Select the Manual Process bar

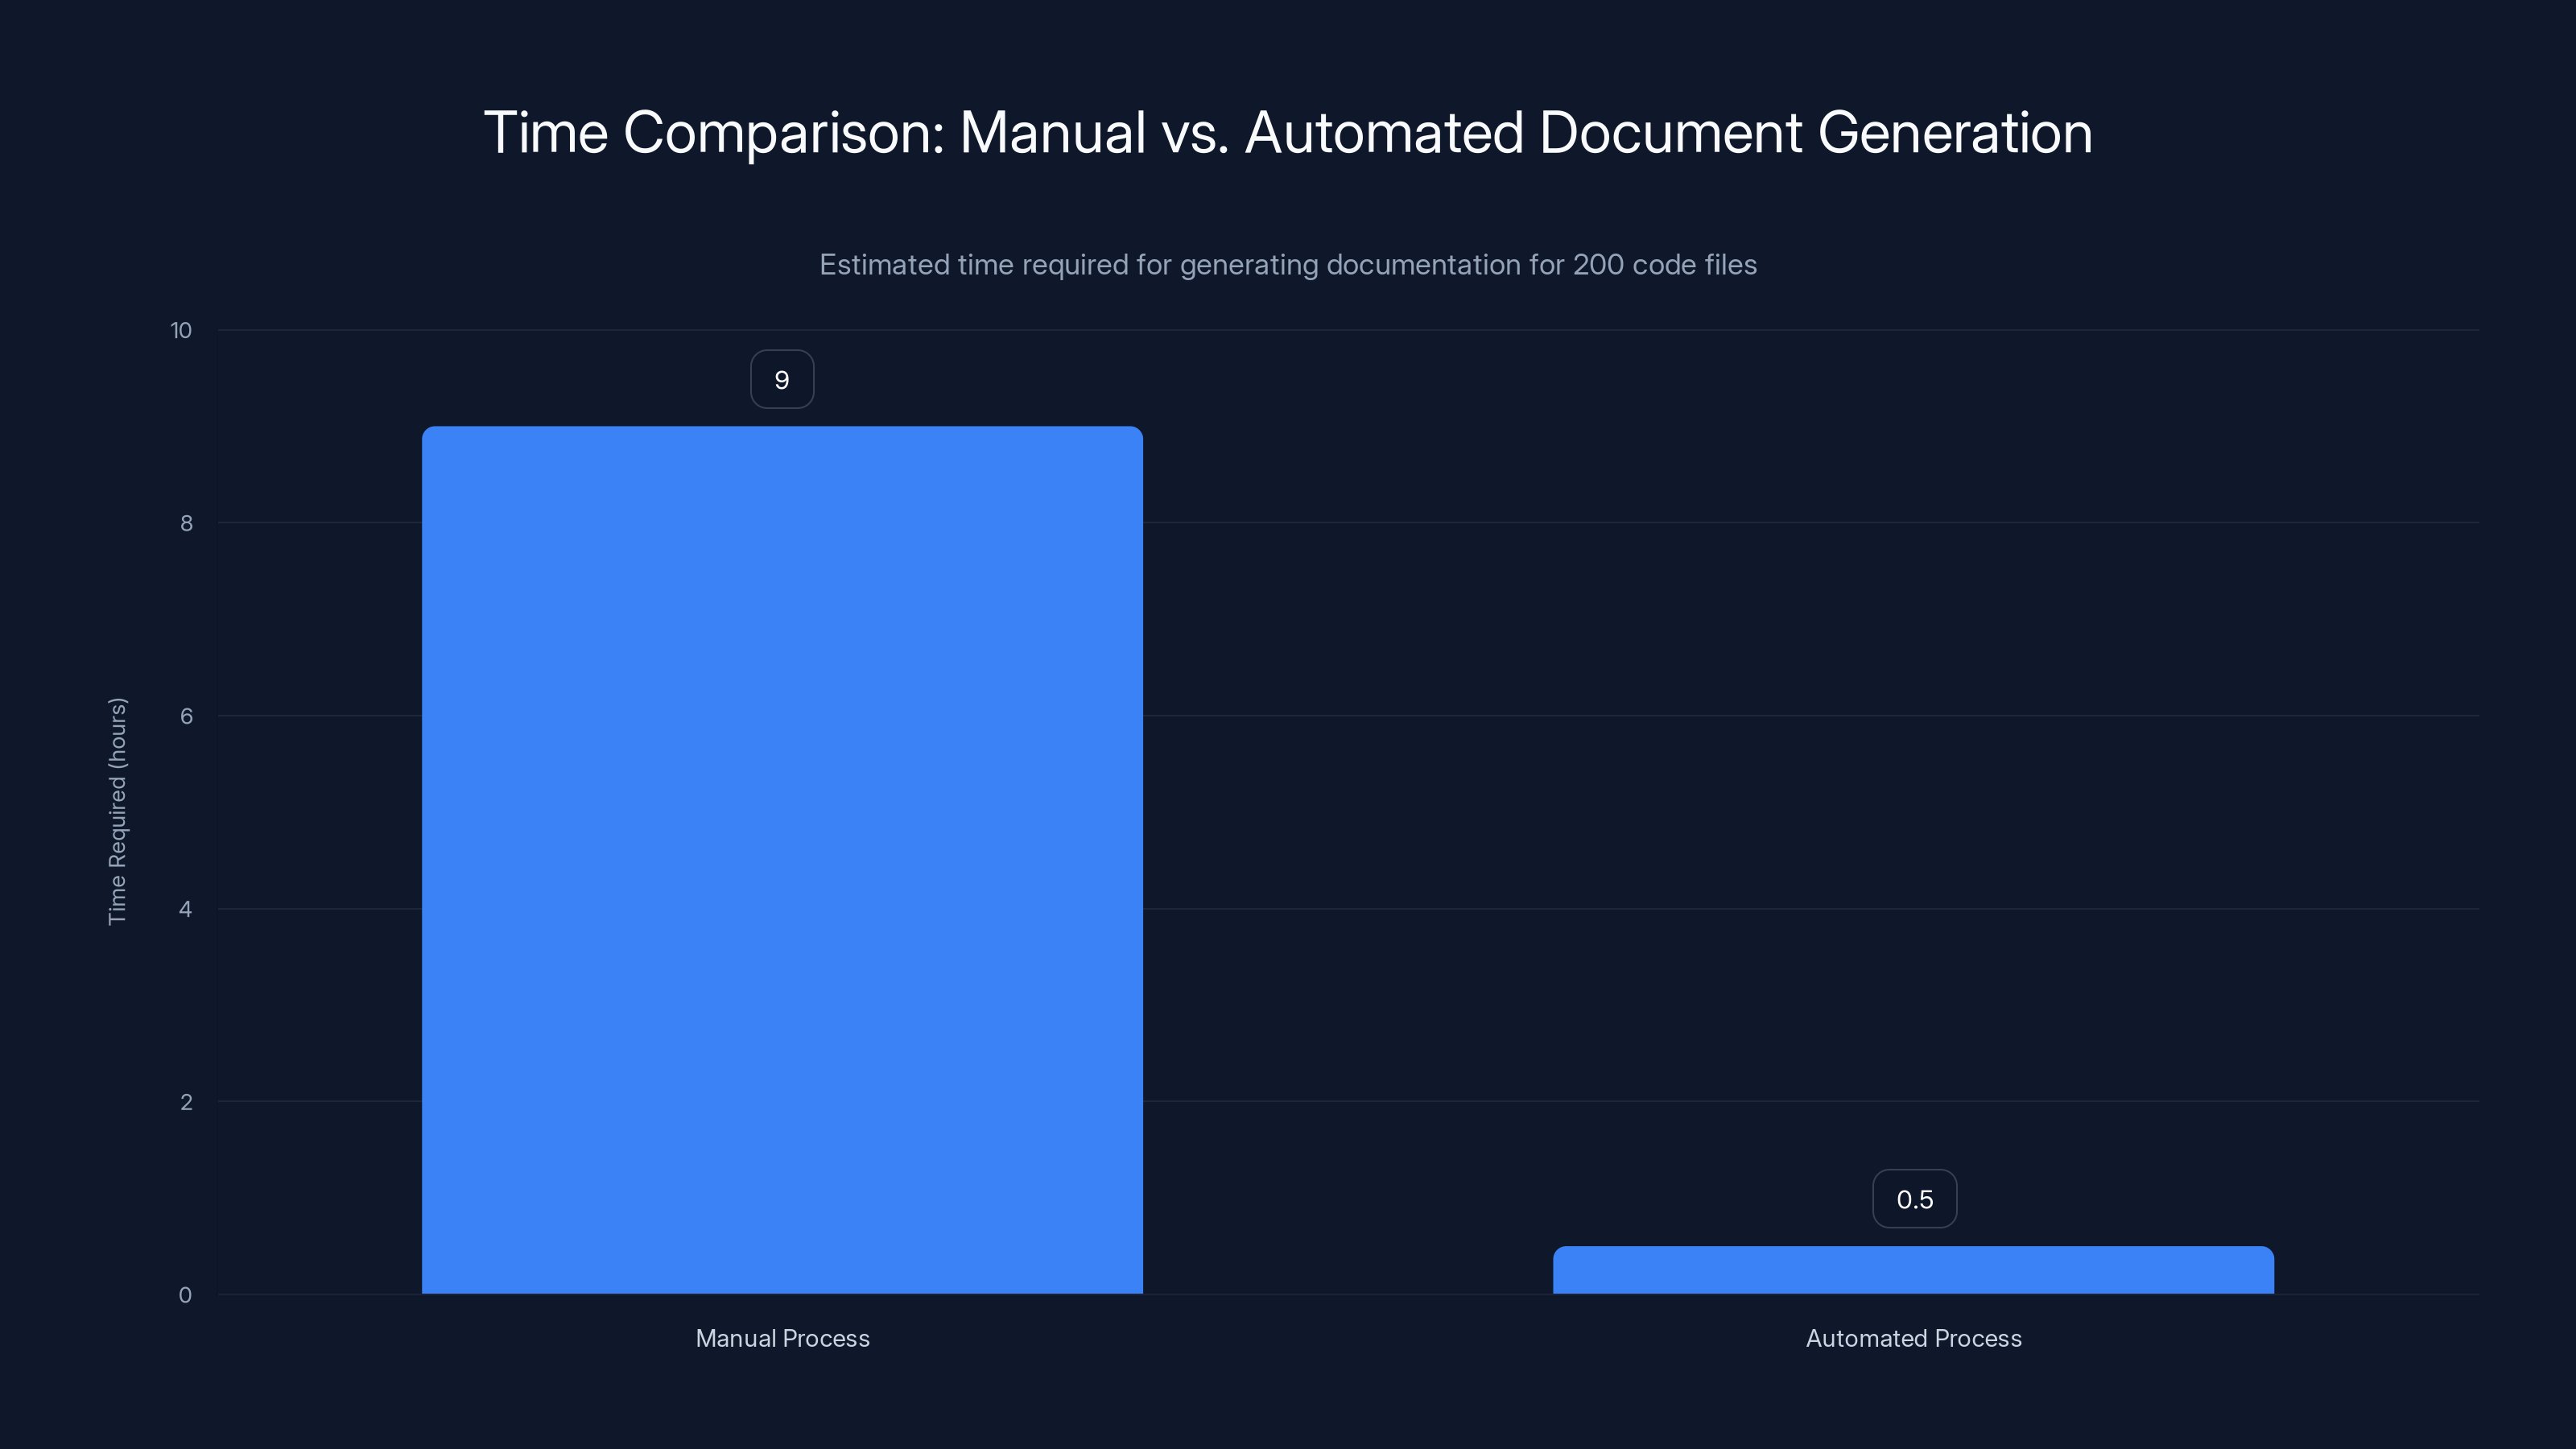[x=783, y=860]
